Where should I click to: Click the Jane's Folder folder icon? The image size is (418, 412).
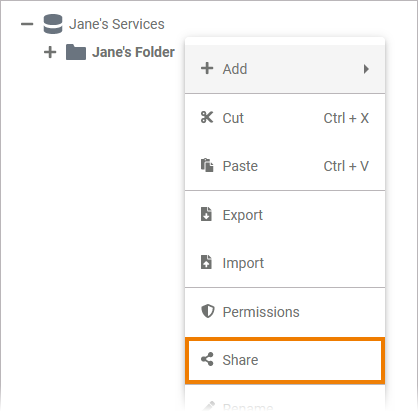[x=76, y=52]
